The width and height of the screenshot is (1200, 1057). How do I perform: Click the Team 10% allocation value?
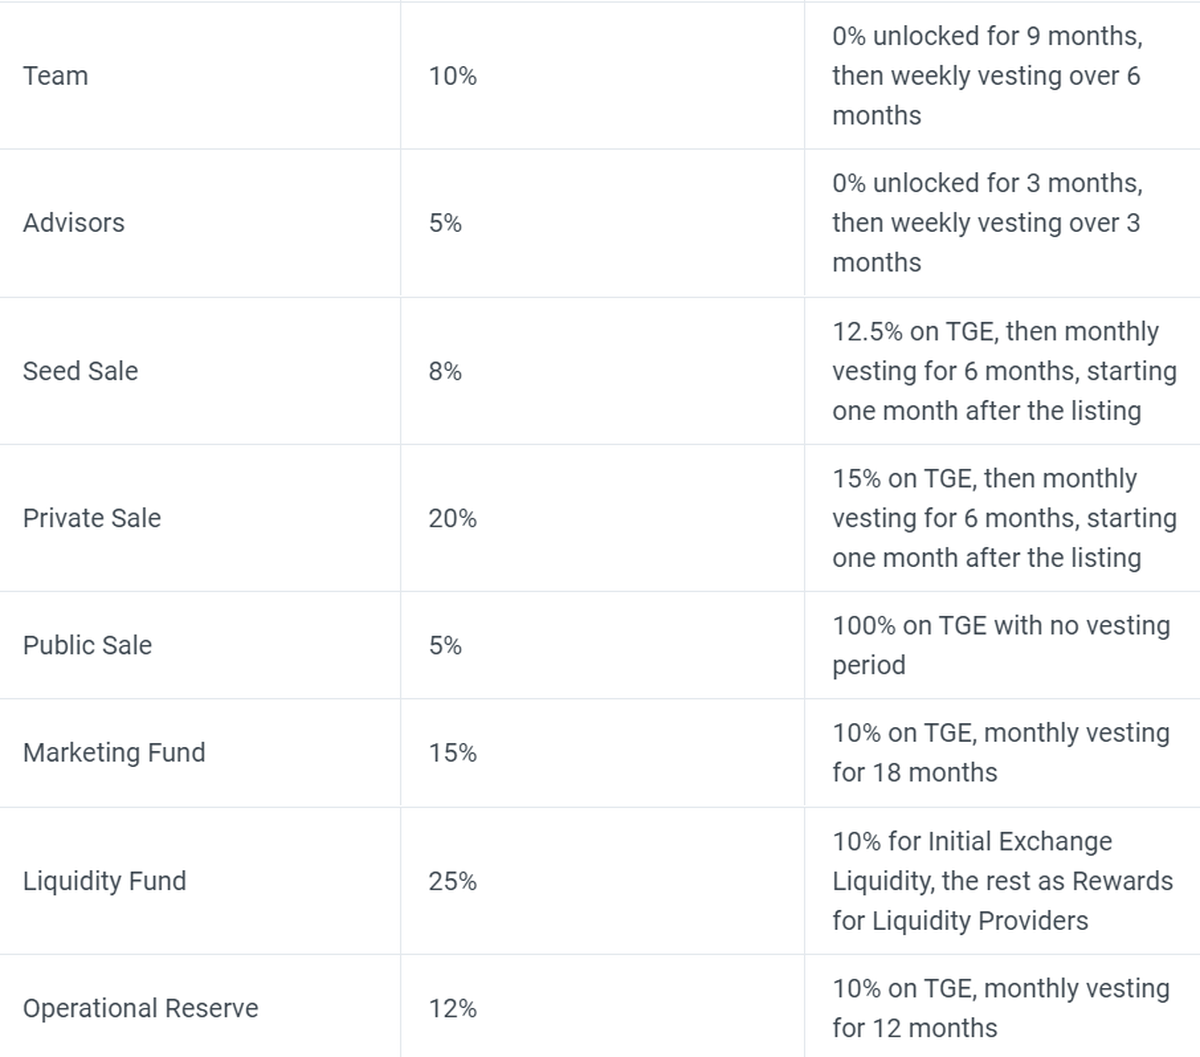(x=453, y=76)
